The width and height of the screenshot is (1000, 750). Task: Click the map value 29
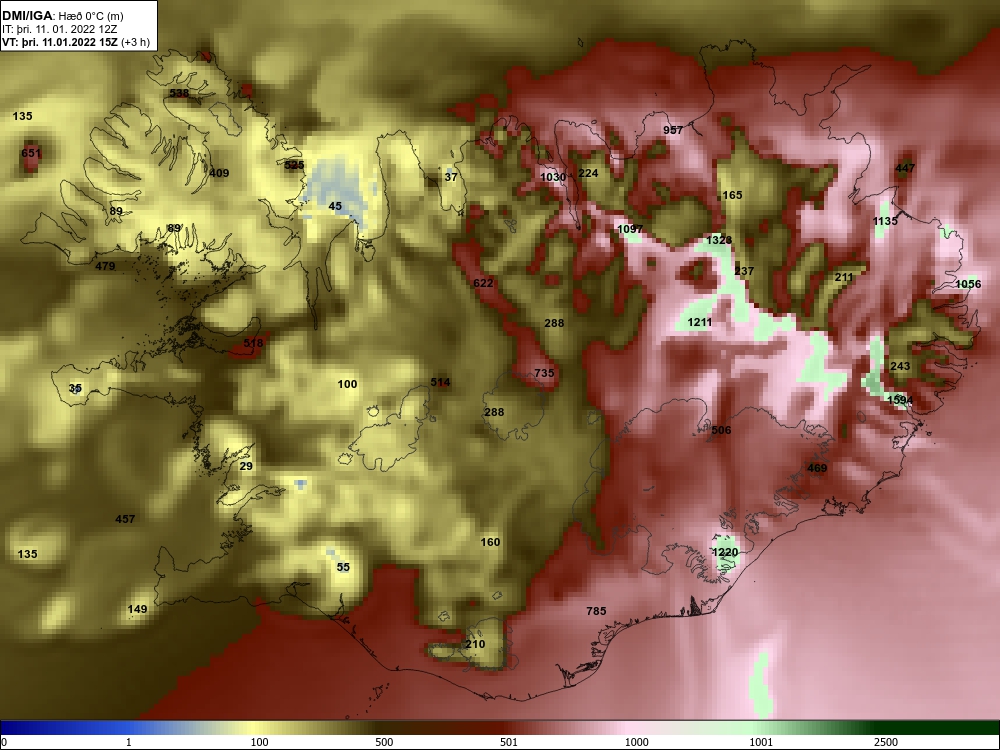click(246, 466)
